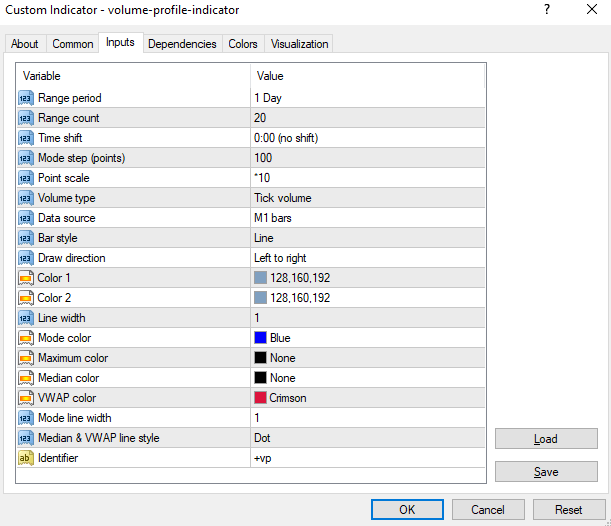Click the Value column header
Viewport: 611px width, 526px height.
(x=367, y=76)
